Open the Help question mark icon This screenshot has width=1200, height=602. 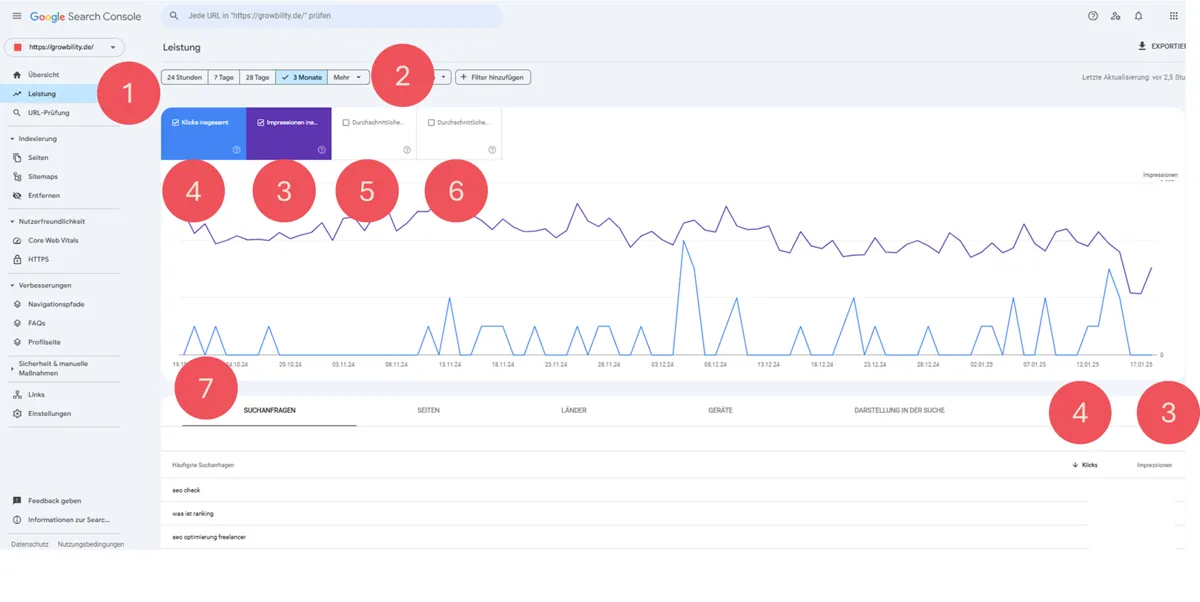pos(1093,16)
